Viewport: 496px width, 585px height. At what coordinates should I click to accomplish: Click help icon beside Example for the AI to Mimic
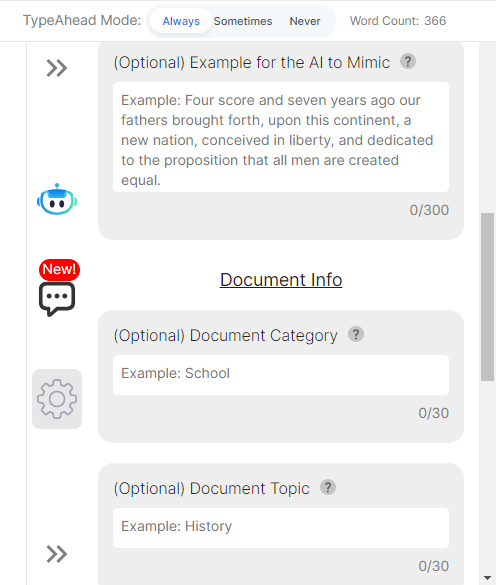(x=408, y=61)
